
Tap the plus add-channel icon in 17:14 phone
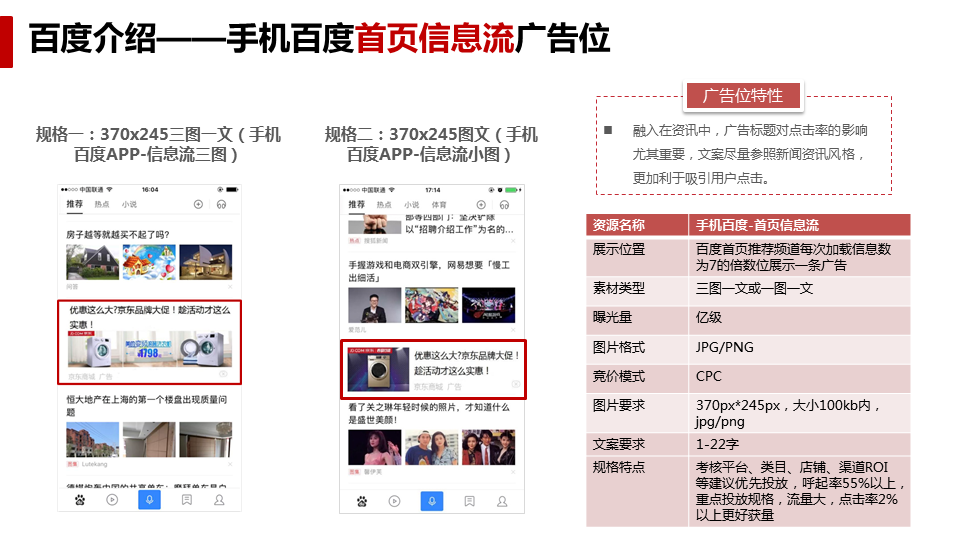coord(481,205)
